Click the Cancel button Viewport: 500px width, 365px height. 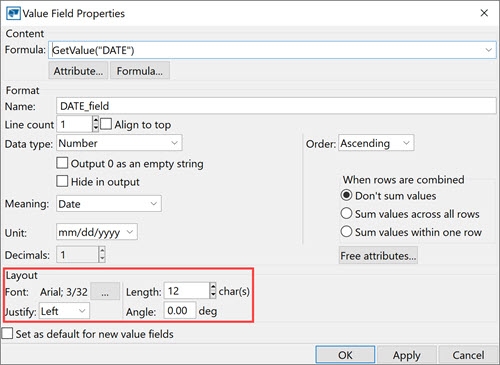click(x=468, y=355)
